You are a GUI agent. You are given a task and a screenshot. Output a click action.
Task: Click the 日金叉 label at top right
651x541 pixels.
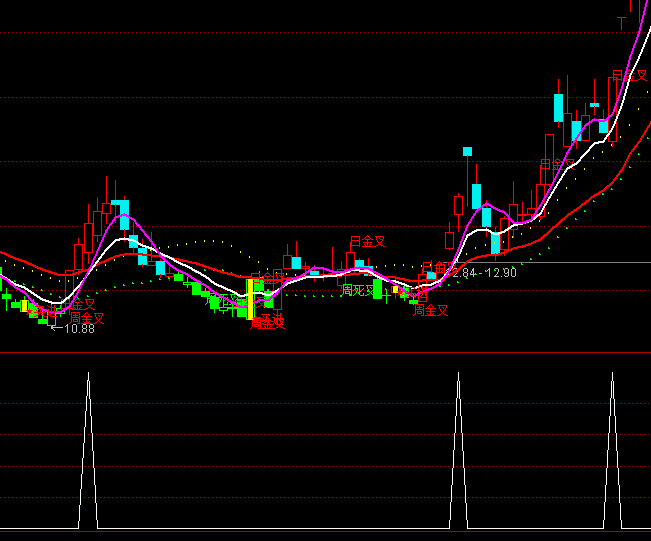tap(629, 75)
